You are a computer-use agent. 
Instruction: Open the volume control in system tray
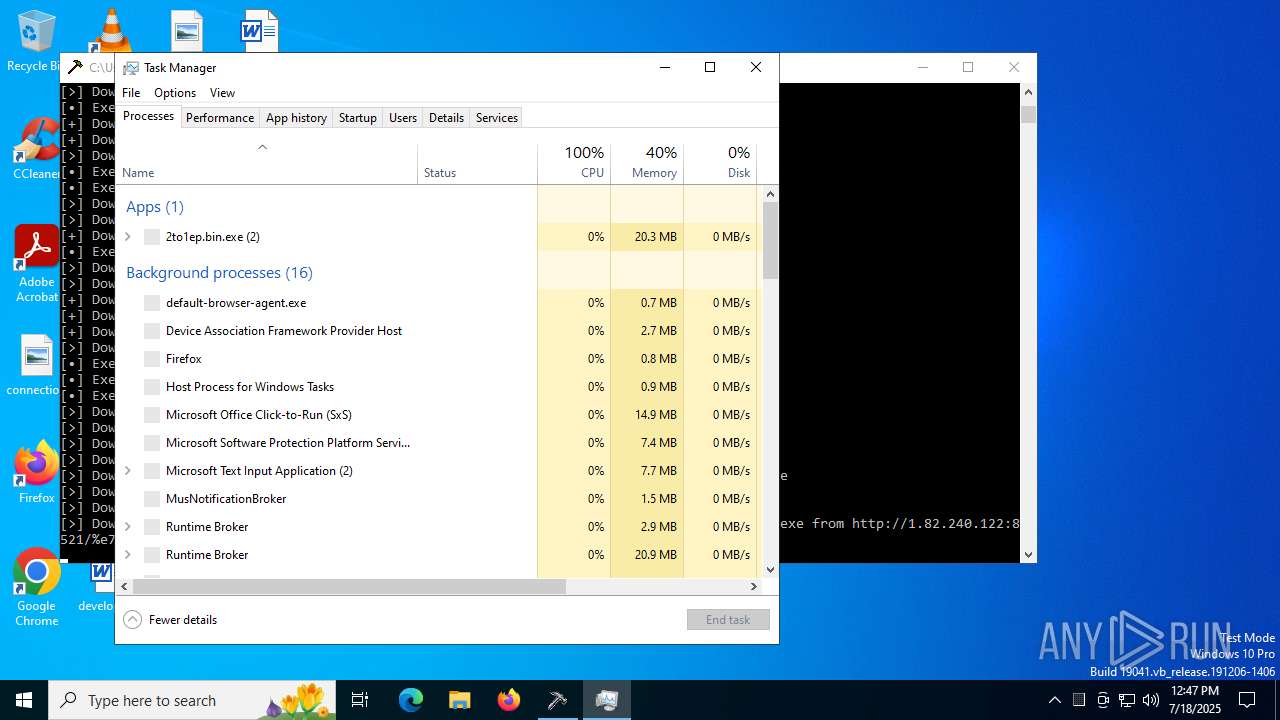[1151, 700]
